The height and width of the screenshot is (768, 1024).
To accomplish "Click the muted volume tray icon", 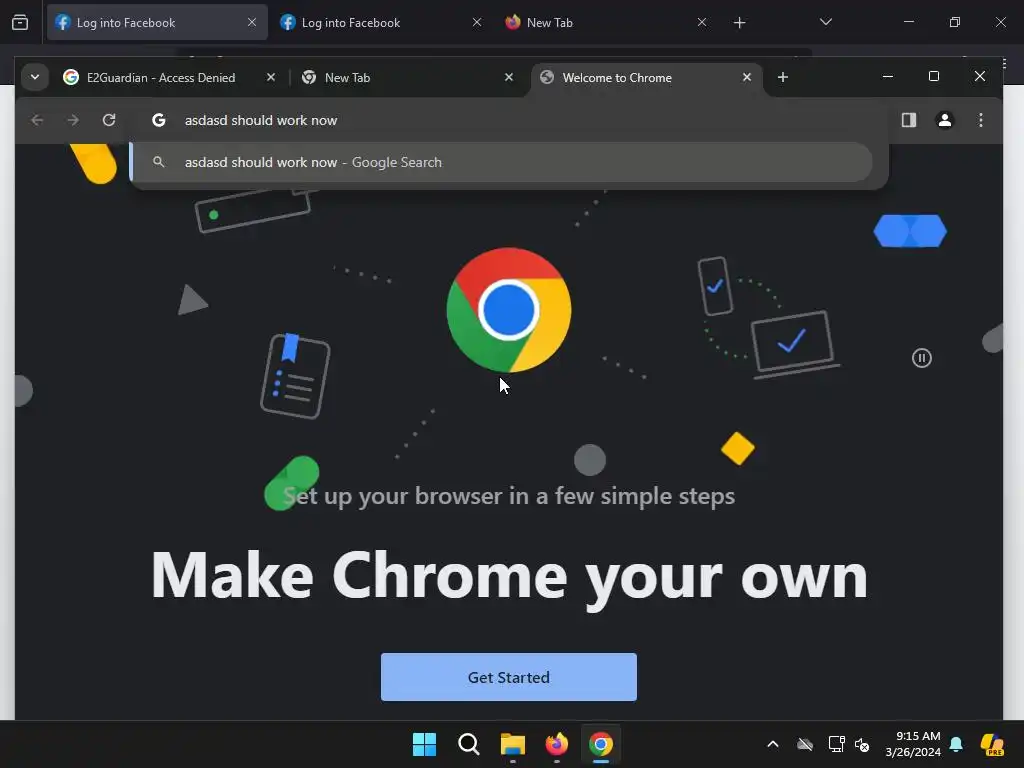I will tap(862, 744).
